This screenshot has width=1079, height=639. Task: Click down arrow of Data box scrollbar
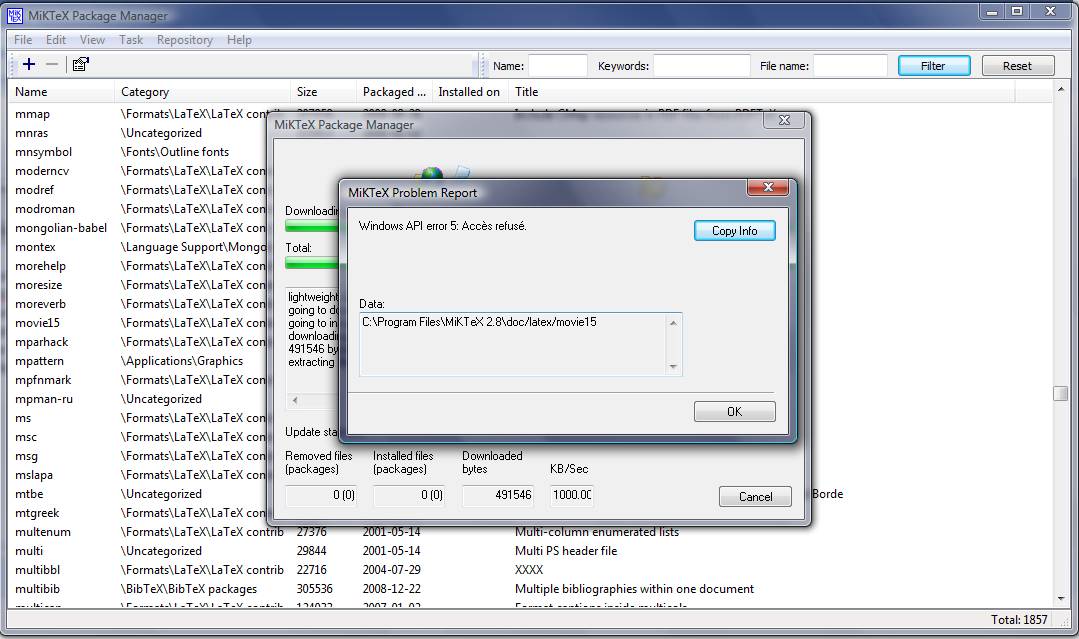[x=674, y=367]
